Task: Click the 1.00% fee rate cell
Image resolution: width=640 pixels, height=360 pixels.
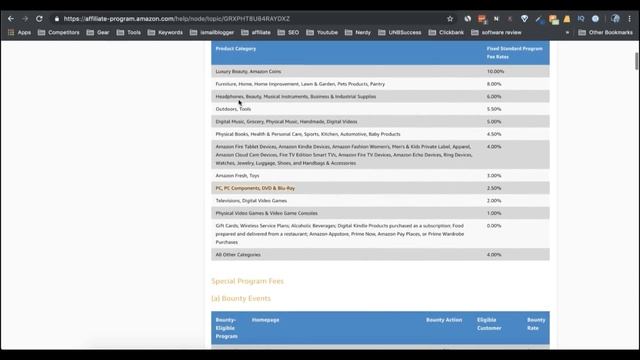Action: (494, 213)
